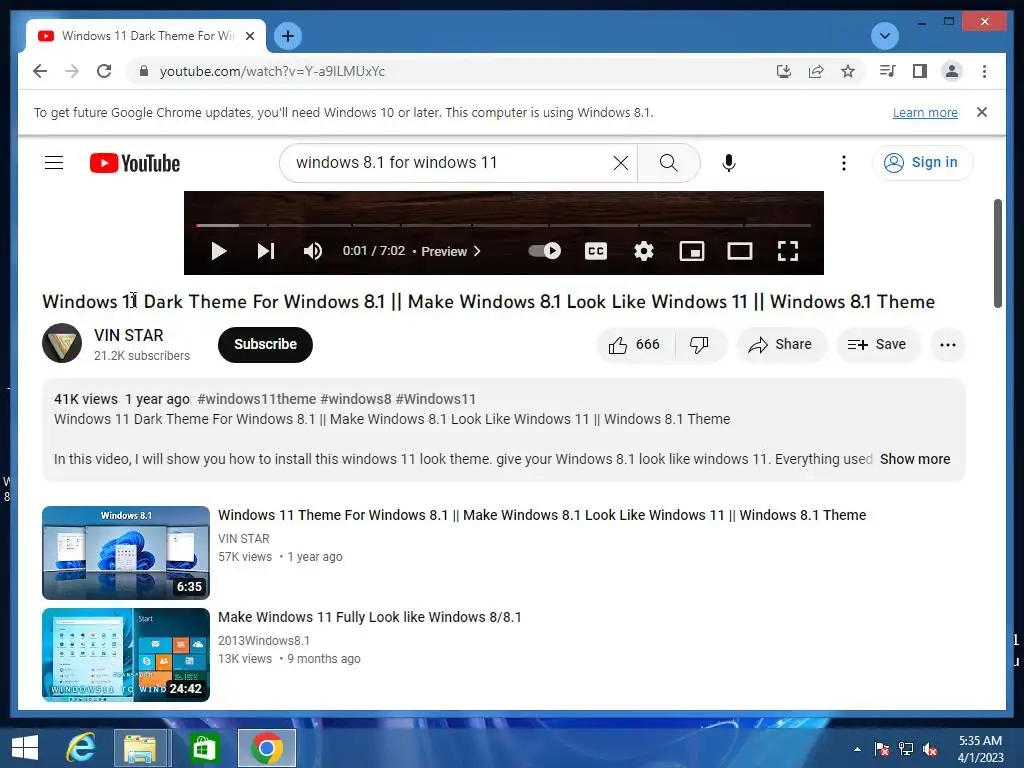Save video to a playlist
Viewport: 1024px width, 768px height.
877,345
